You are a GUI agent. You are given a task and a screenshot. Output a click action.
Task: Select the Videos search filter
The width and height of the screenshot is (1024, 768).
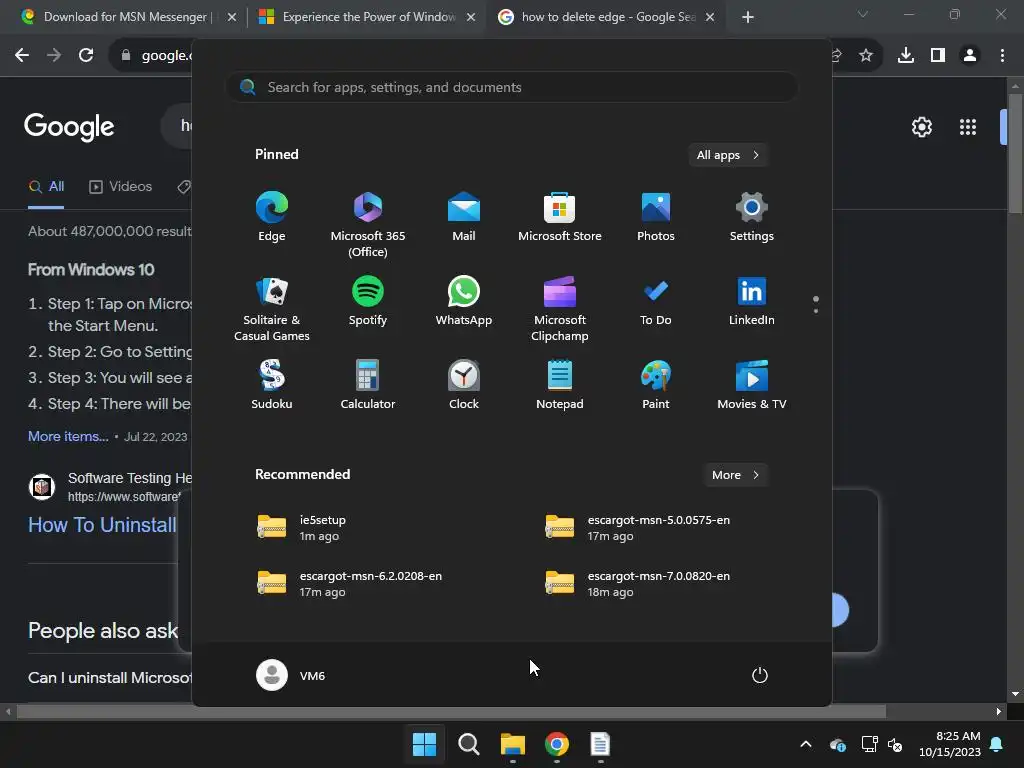120,187
